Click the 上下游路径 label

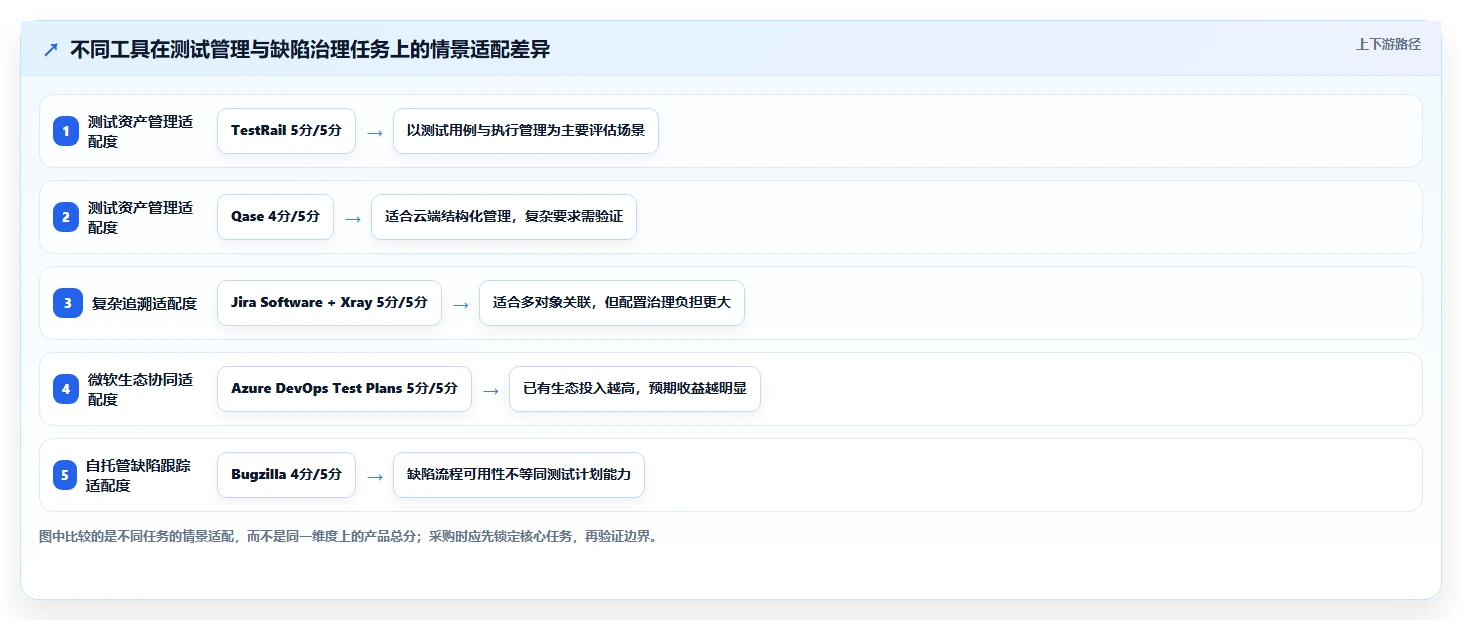point(1388,44)
